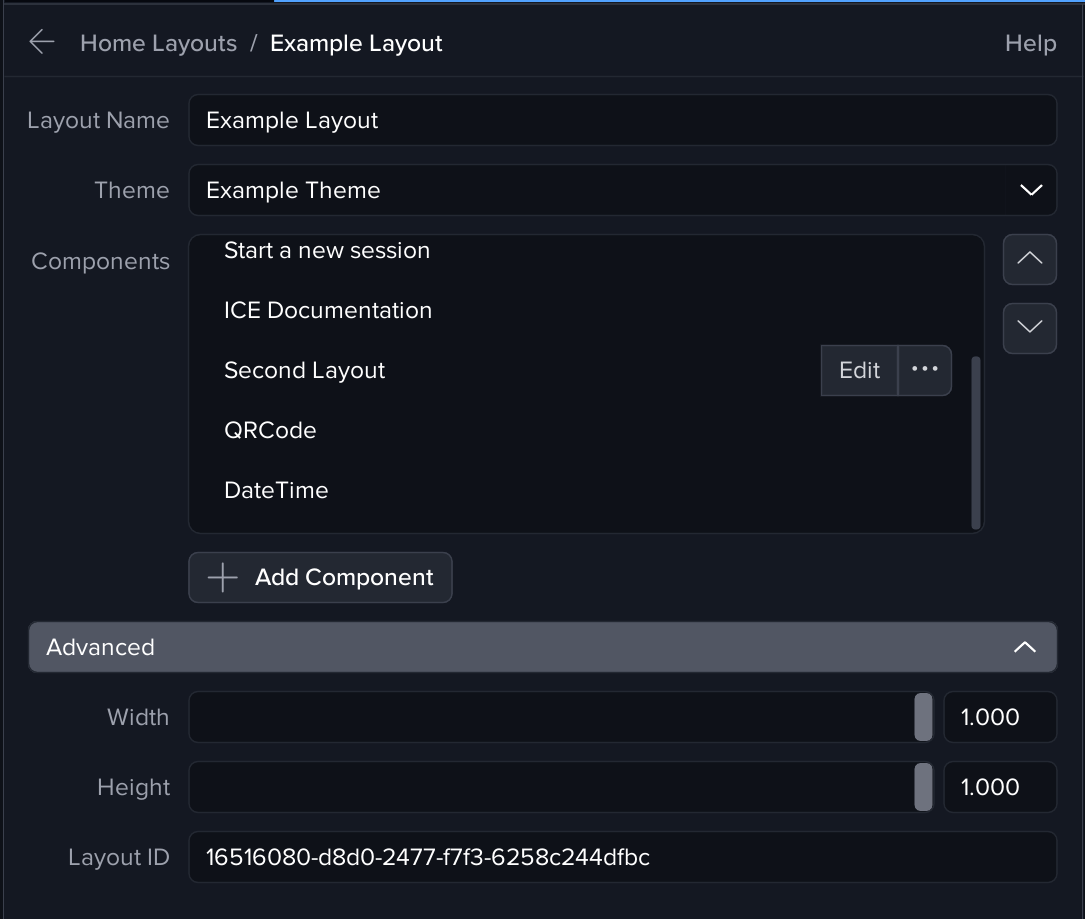
Task: Select the DateTime component
Action: (276, 491)
